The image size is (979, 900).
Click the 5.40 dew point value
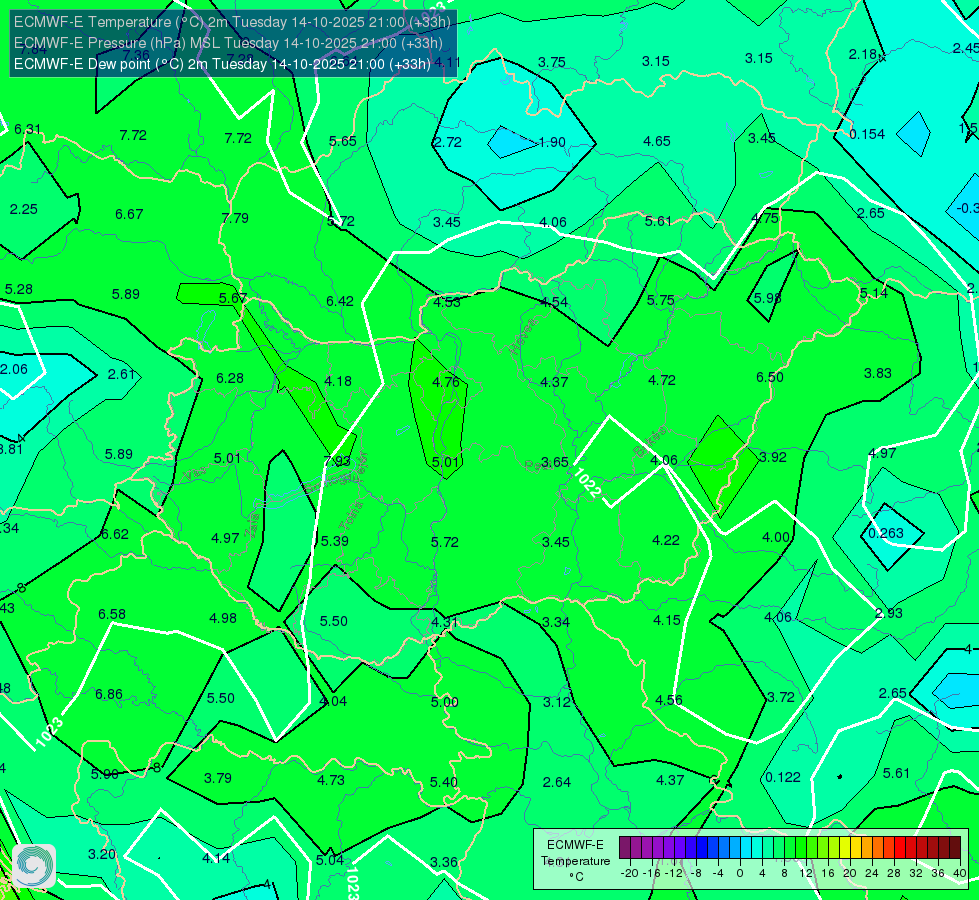[x=443, y=783]
